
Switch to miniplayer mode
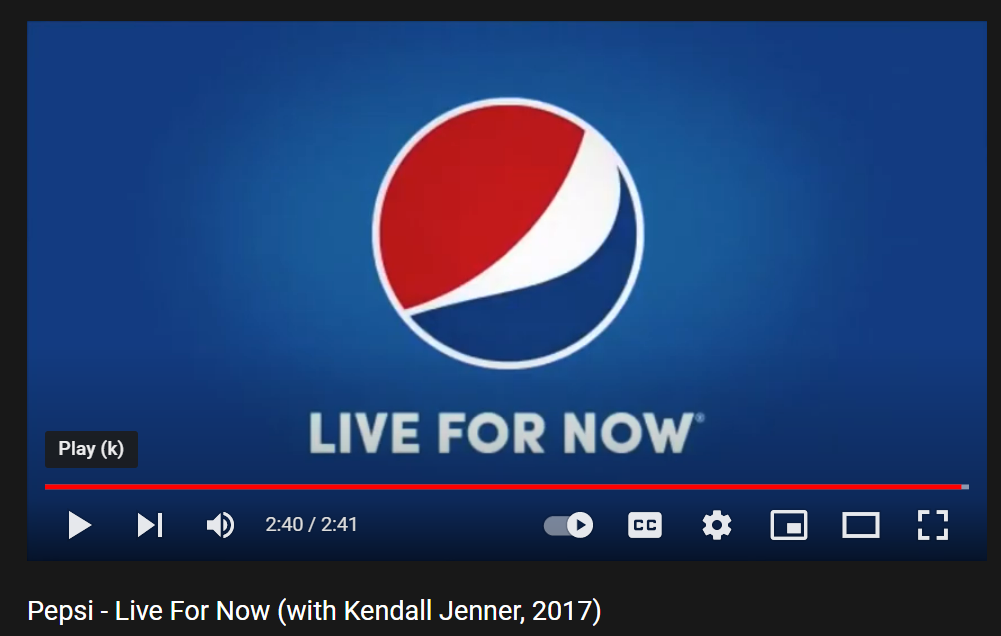[x=789, y=525]
